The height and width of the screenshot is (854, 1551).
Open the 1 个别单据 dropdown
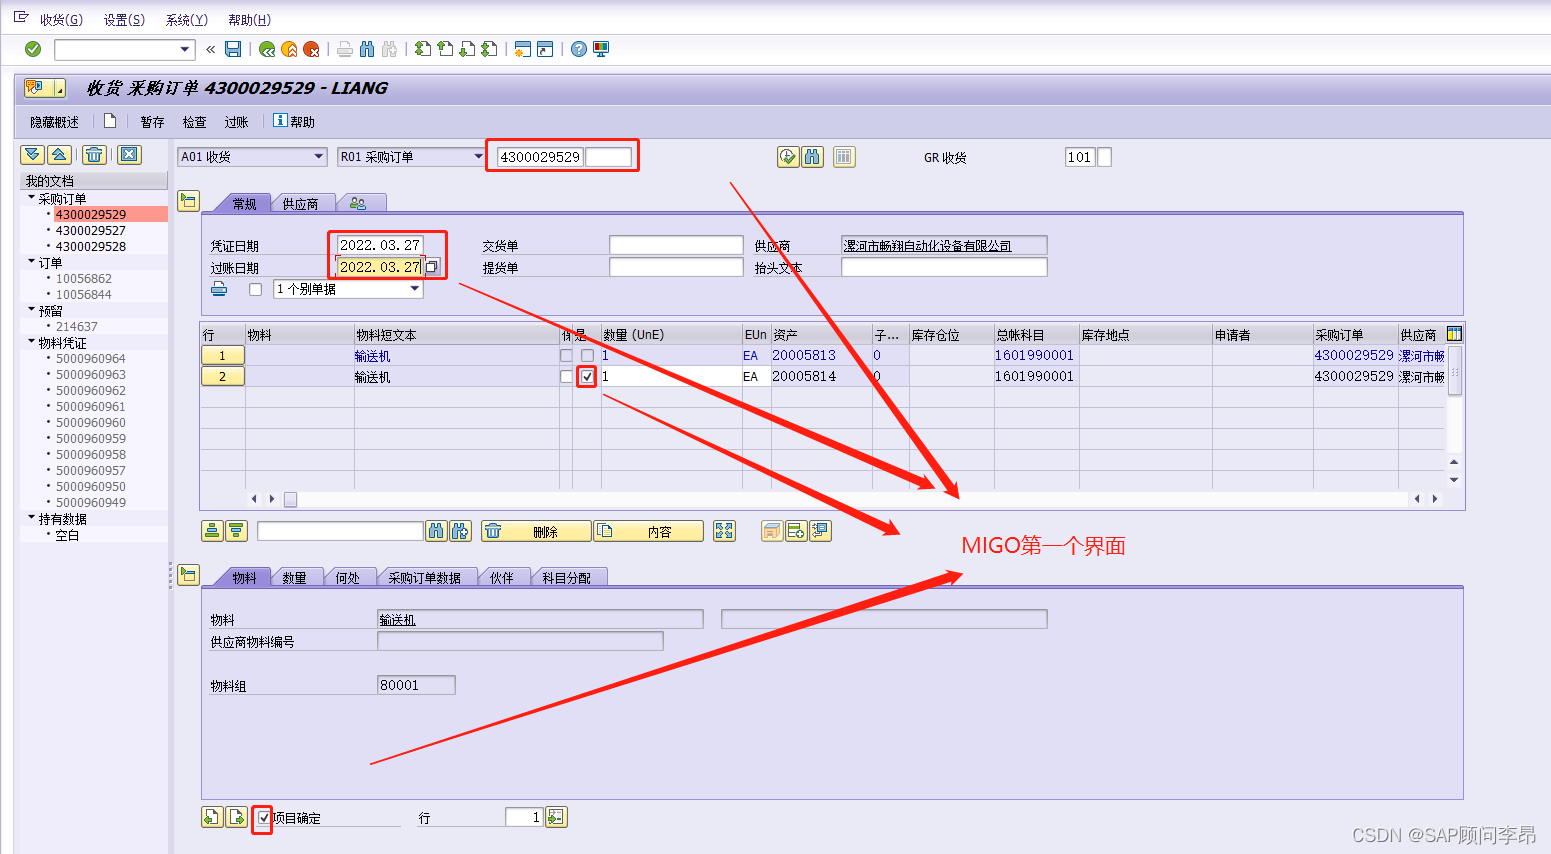[x=415, y=289]
